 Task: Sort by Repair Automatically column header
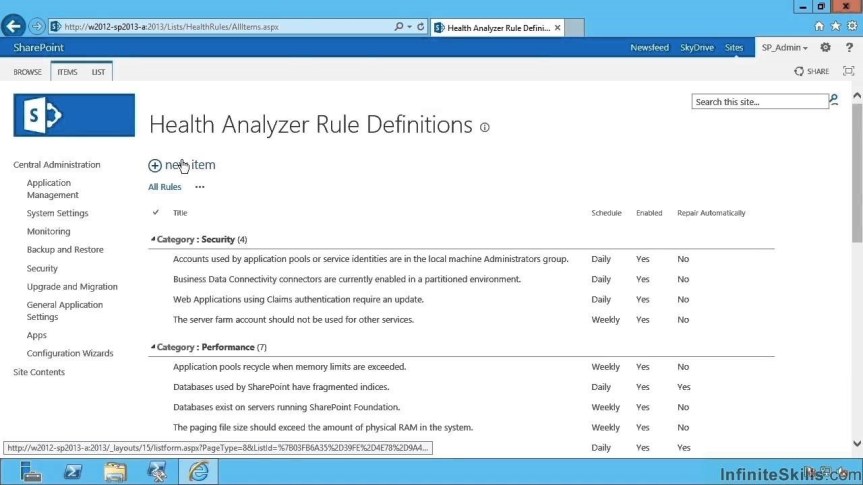click(x=711, y=212)
